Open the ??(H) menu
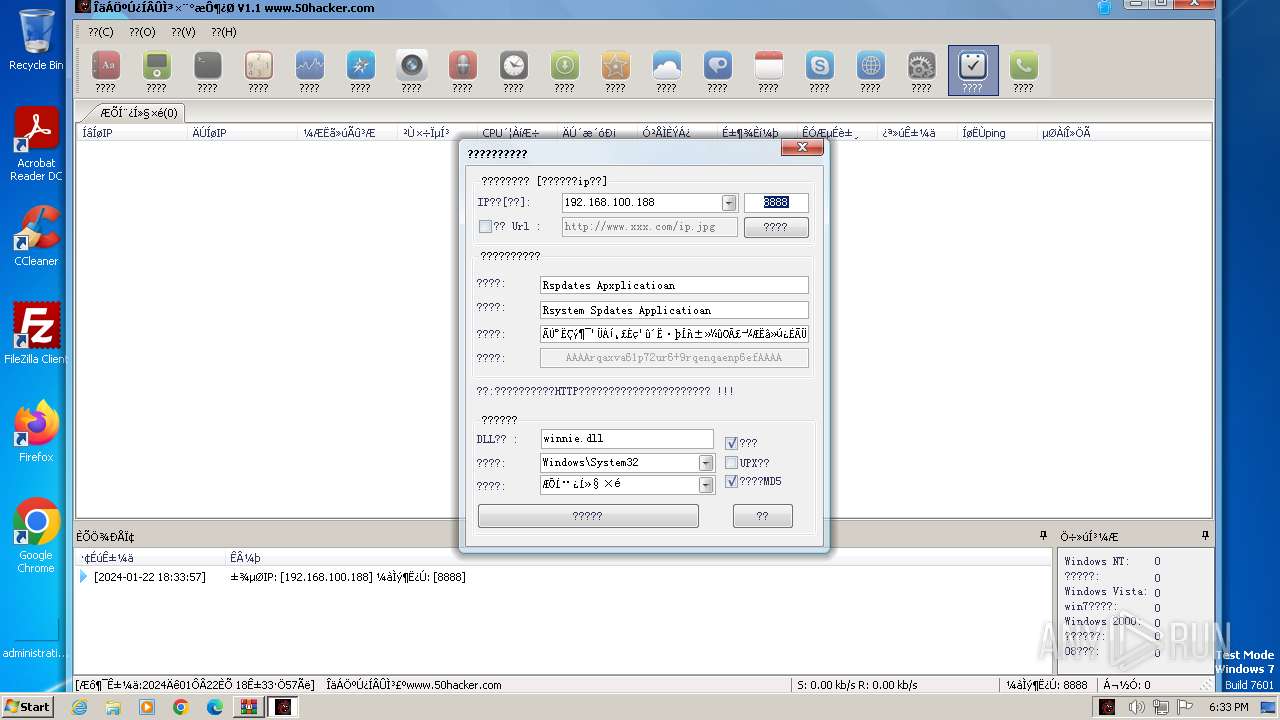The width and height of the screenshot is (1280, 720). (224, 32)
